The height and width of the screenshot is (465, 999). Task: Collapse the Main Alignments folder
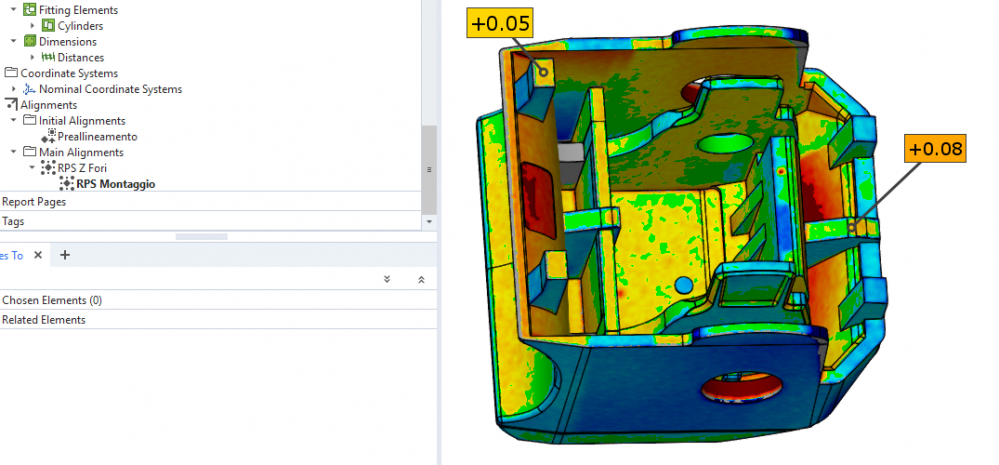14,152
